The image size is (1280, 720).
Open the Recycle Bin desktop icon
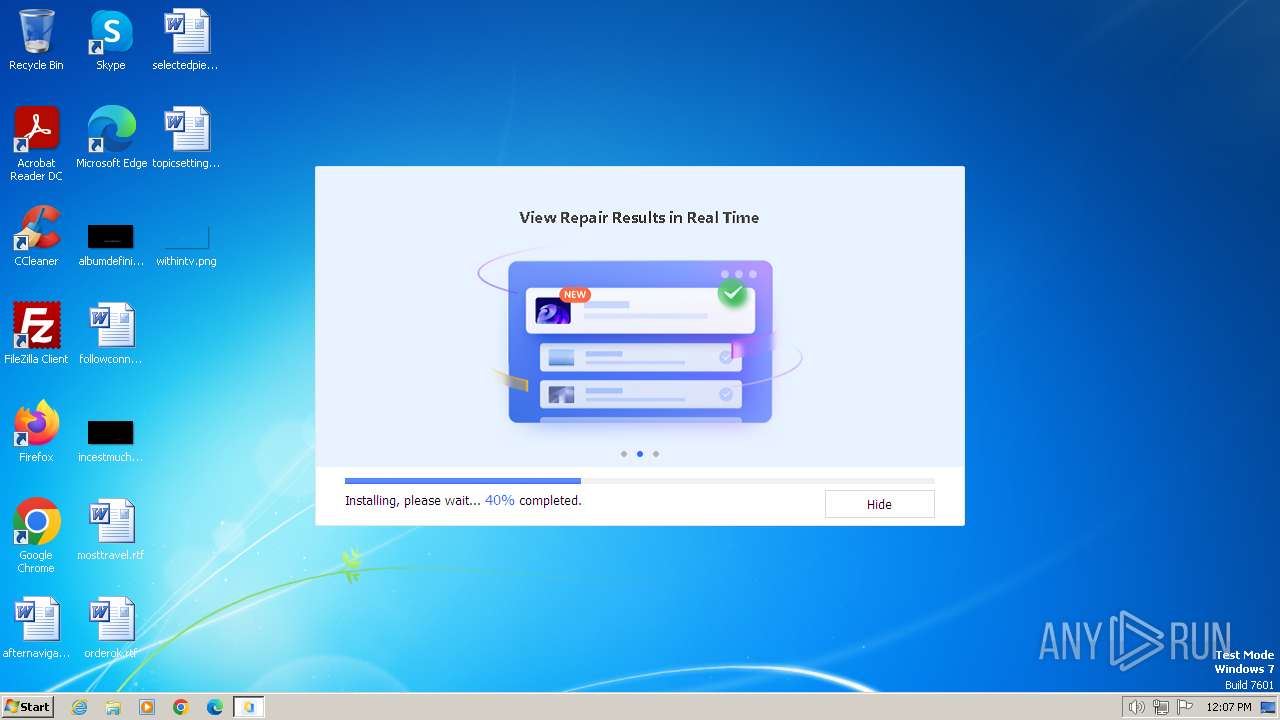click(x=36, y=40)
